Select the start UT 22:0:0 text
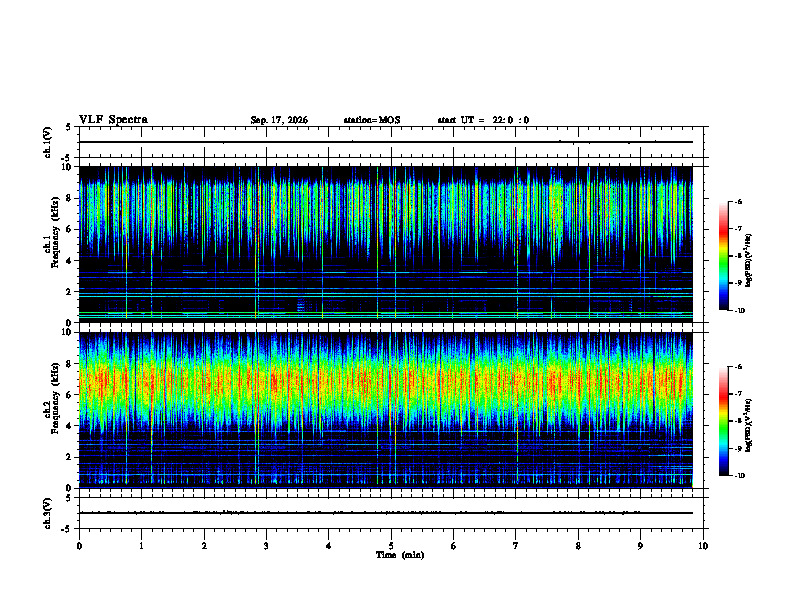This screenshot has height=612, width=792. [483, 120]
